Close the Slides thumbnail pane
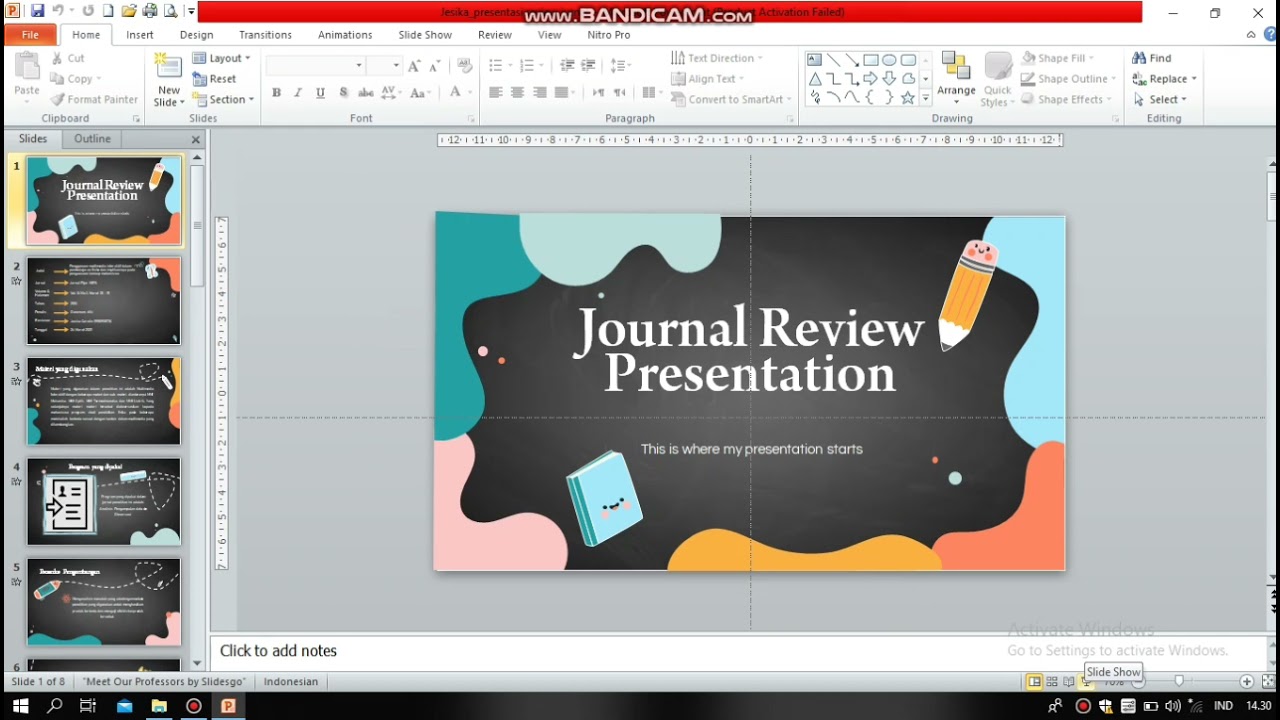The height and width of the screenshot is (720, 1280). (x=196, y=140)
